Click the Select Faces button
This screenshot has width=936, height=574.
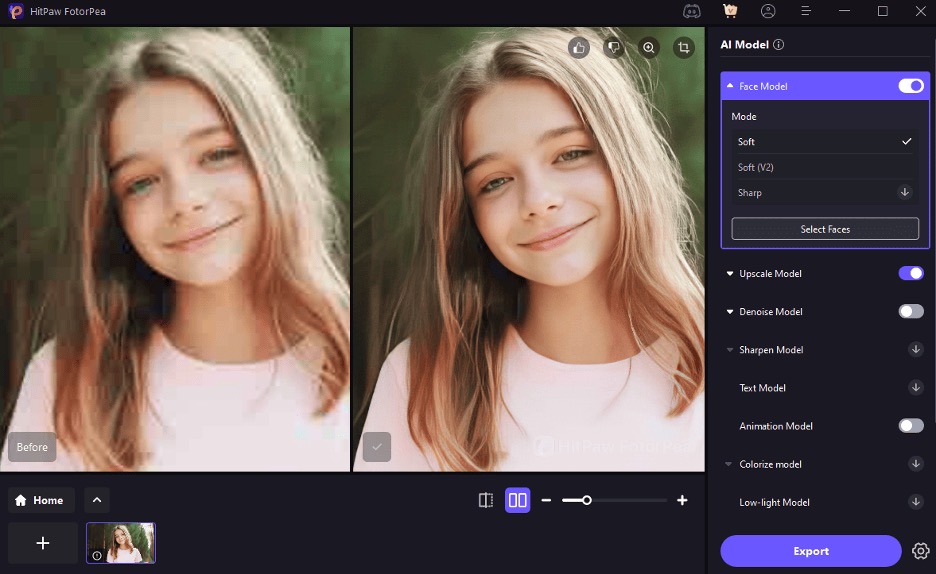(825, 229)
